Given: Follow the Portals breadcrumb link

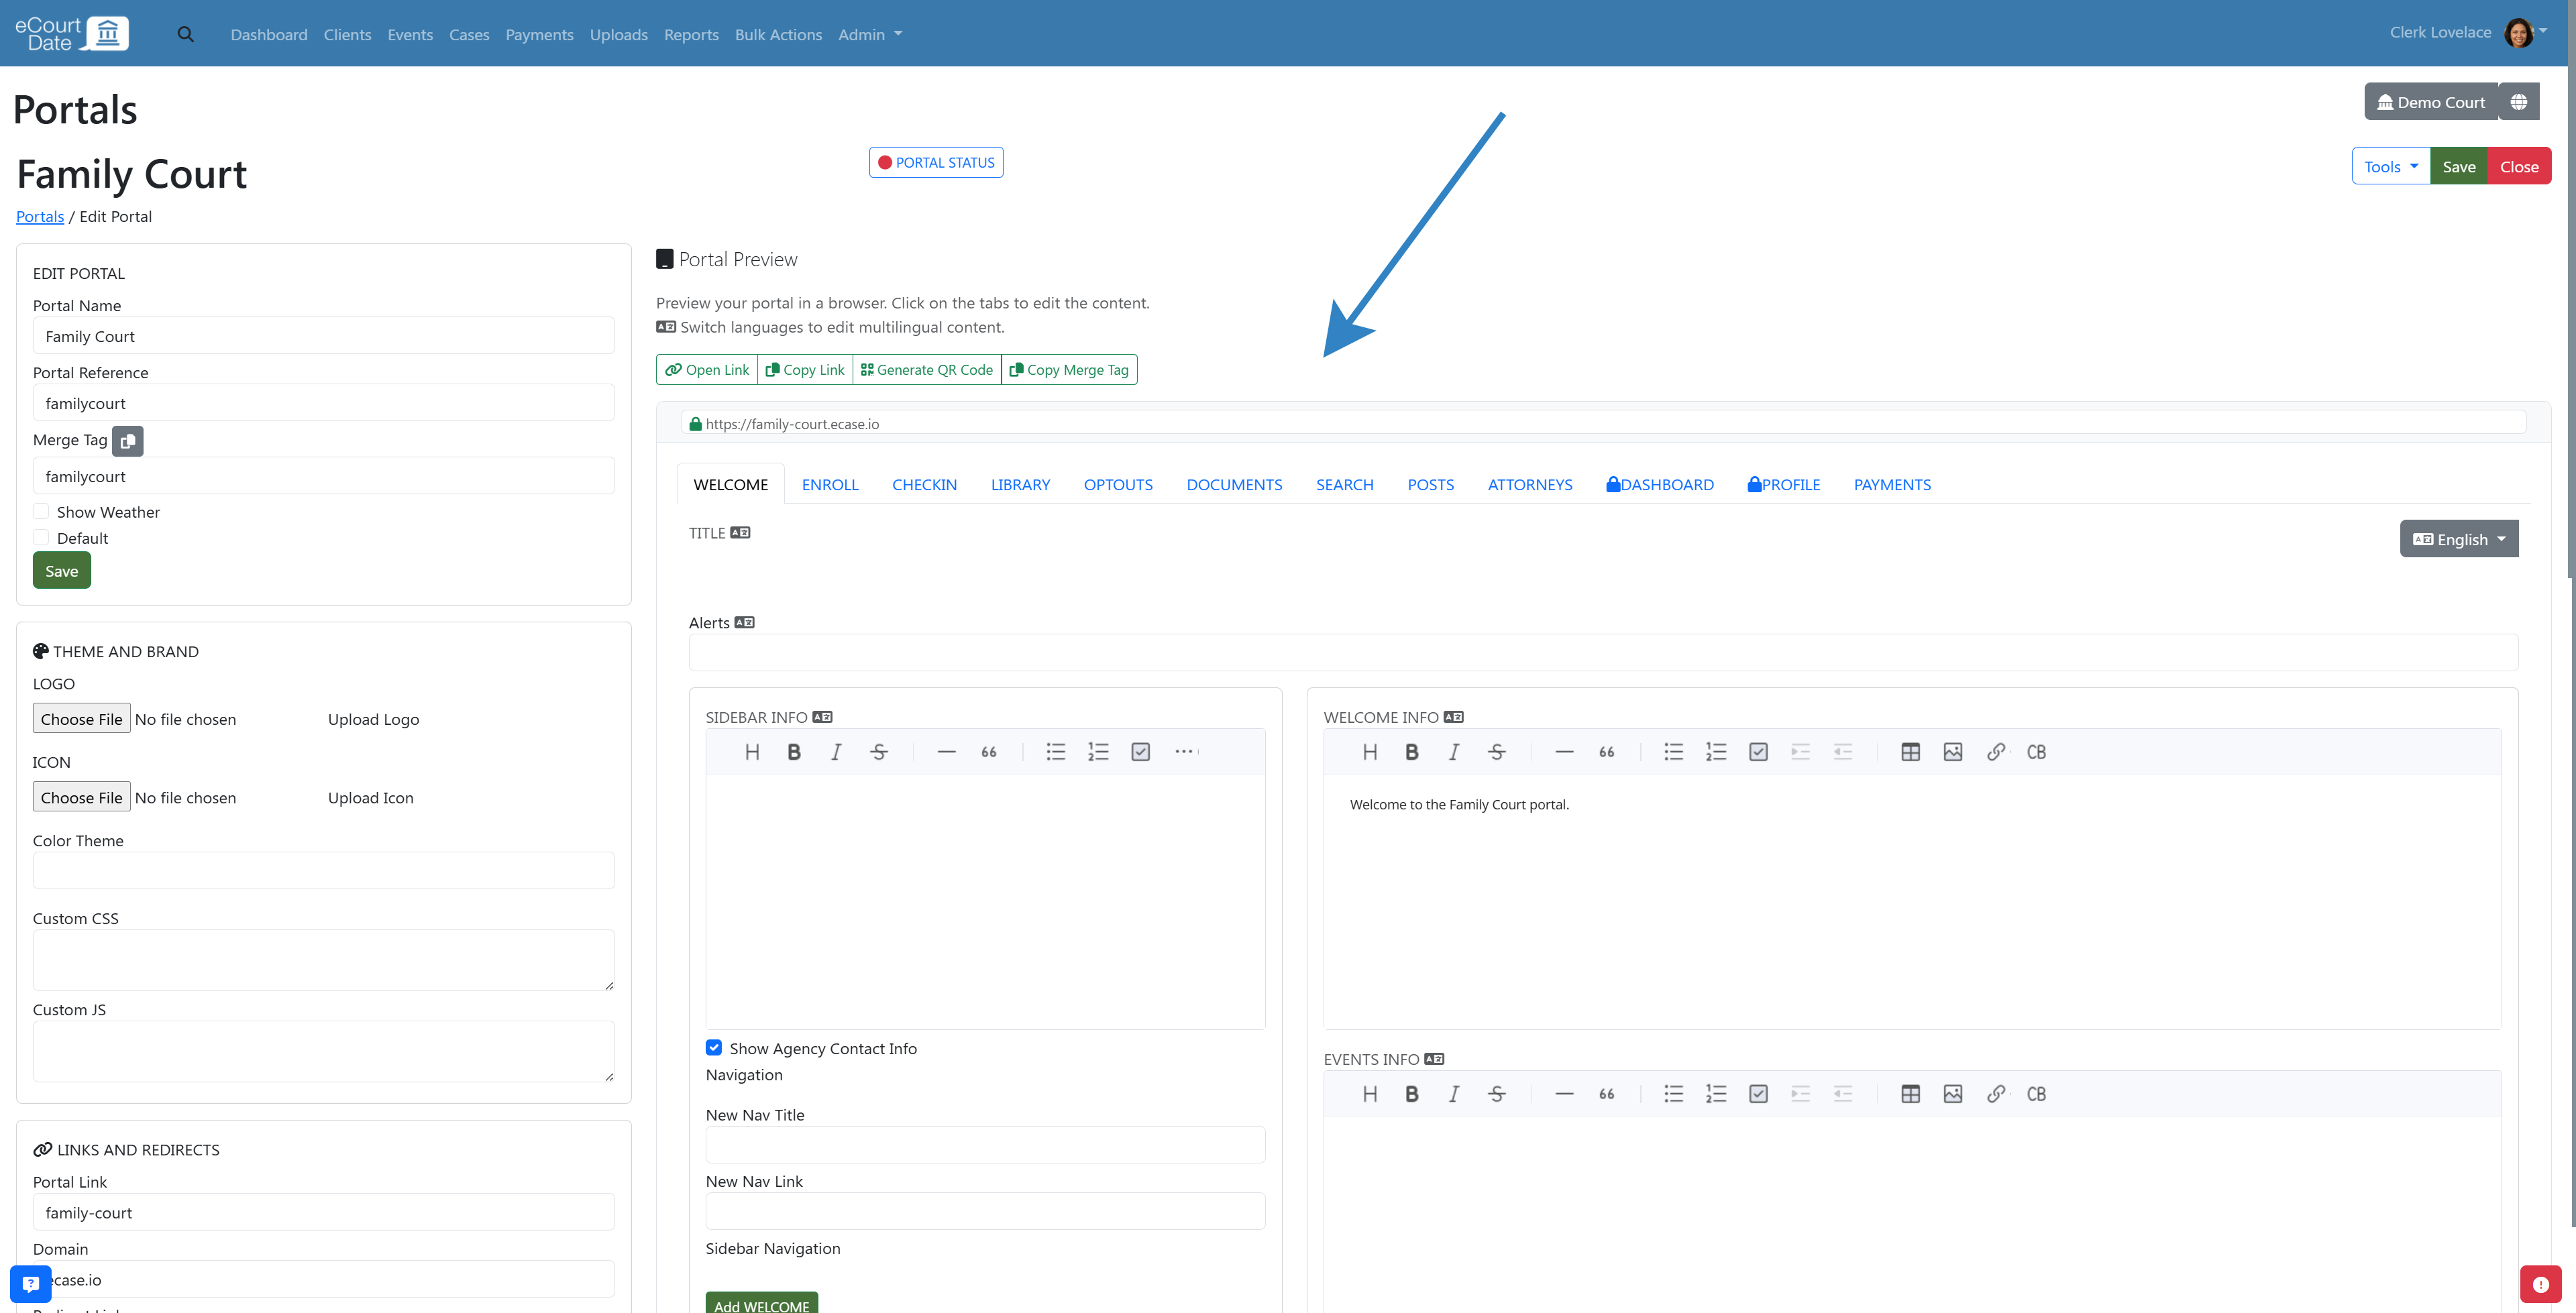Looking at the screenshot, I should 40,216.
